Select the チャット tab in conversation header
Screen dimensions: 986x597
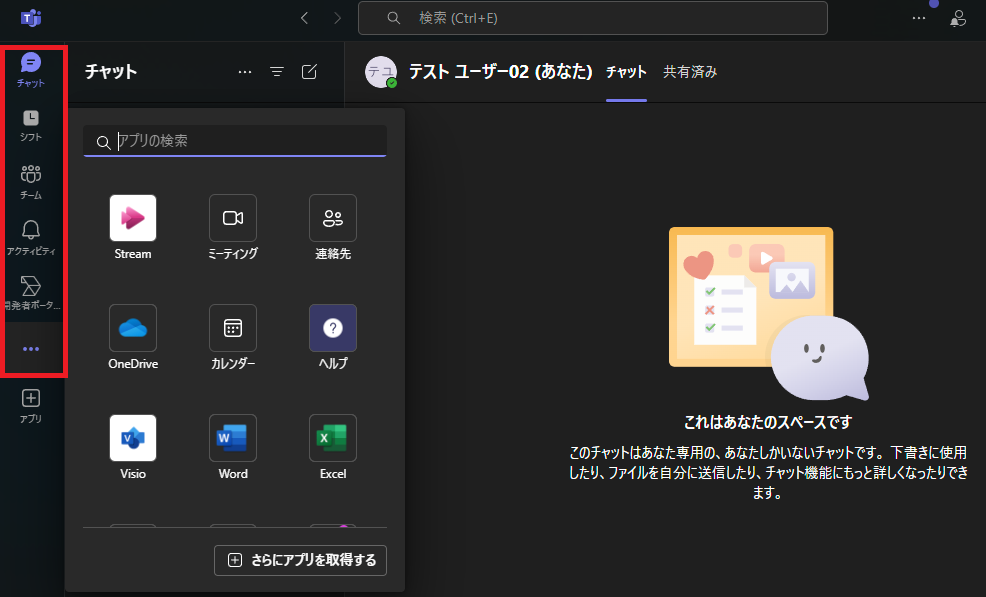pyautogui.click(x=626, y=72)
